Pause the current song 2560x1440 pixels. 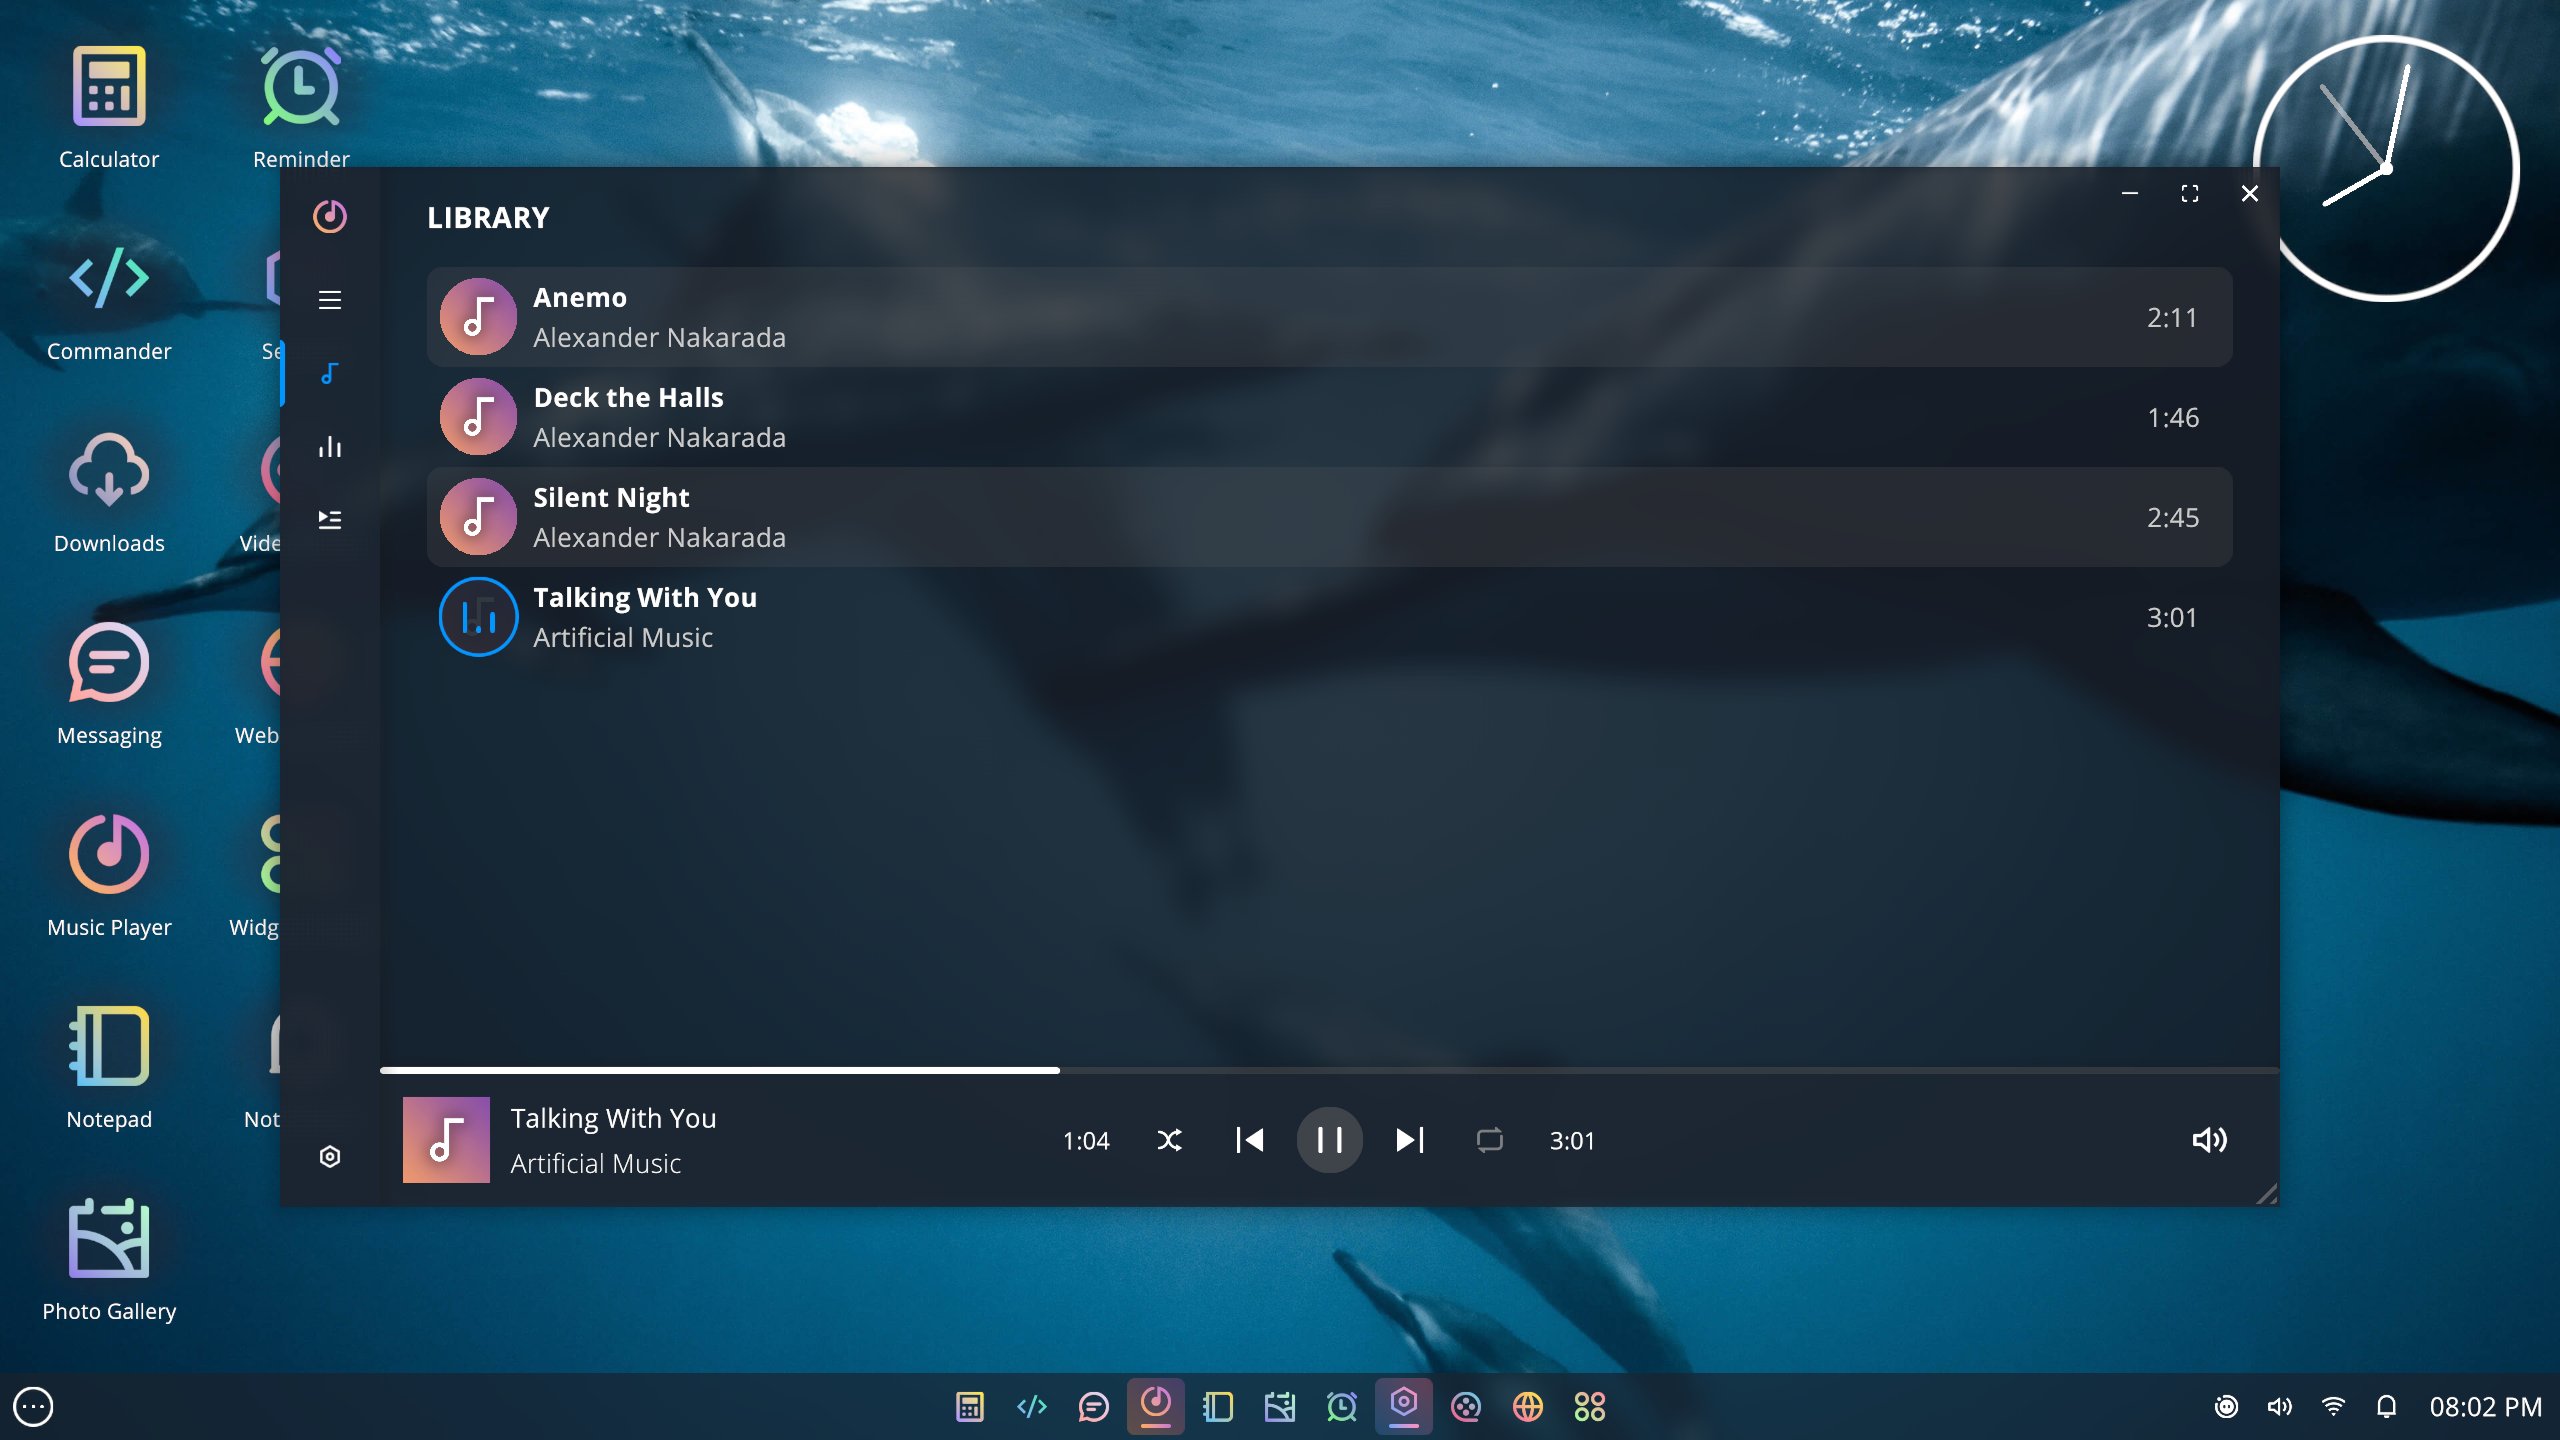[x=1329, y=1140]
